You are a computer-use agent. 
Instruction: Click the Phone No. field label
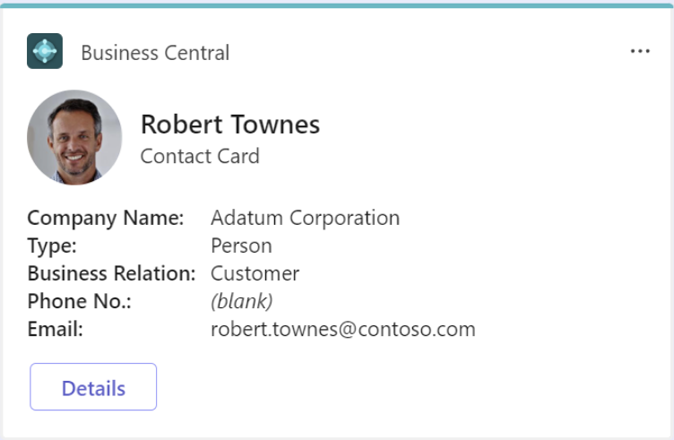click(x=79, y=301)
